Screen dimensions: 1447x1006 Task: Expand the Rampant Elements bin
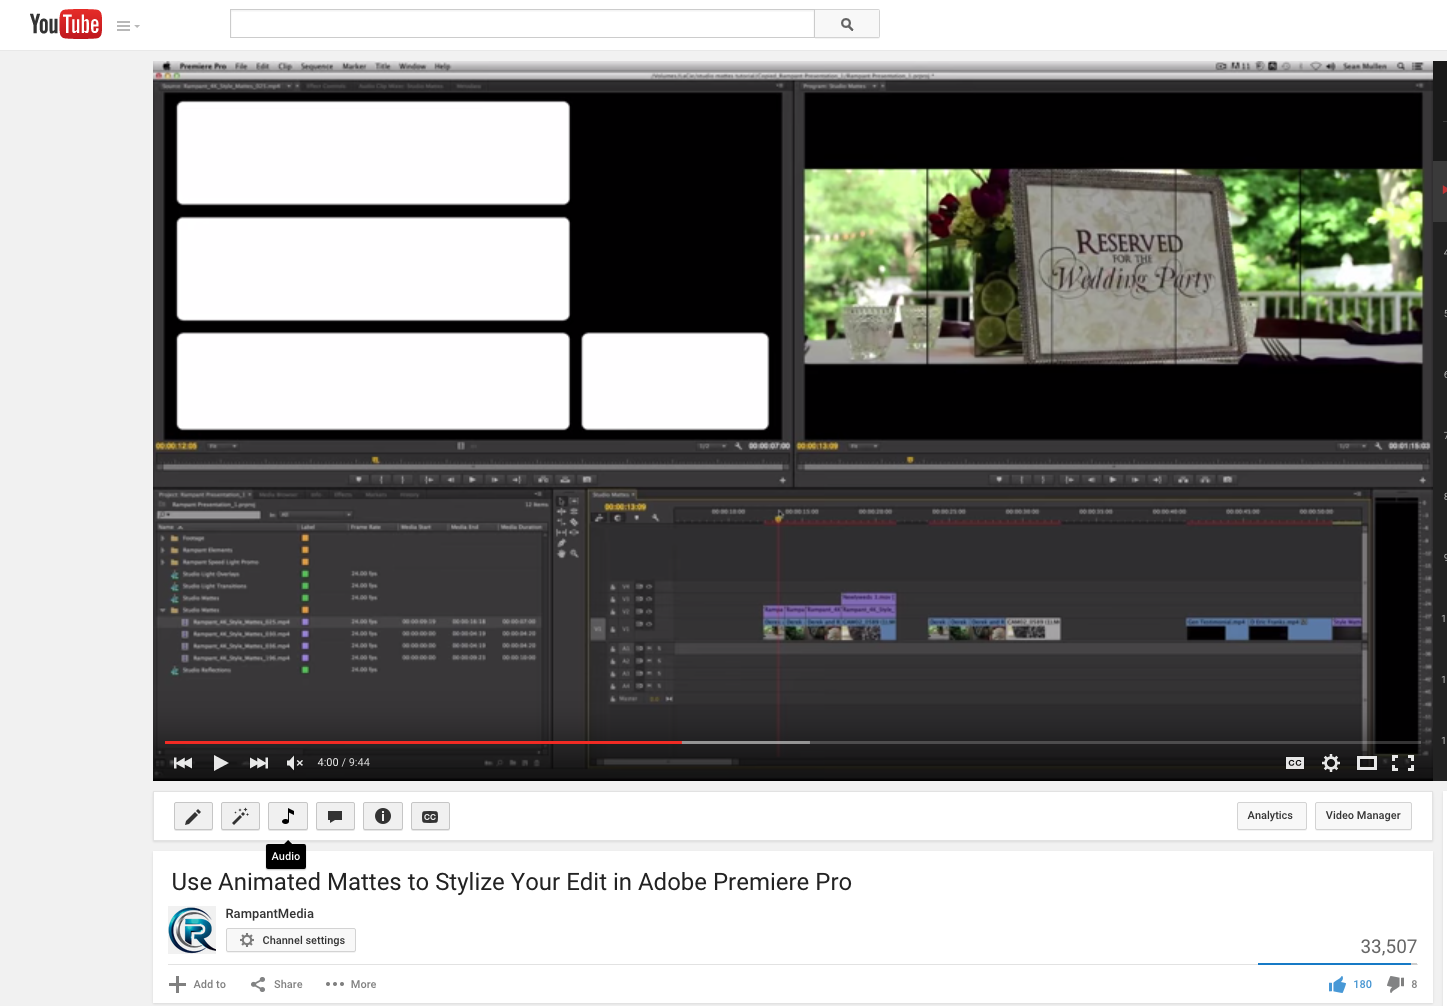[163, 550]
